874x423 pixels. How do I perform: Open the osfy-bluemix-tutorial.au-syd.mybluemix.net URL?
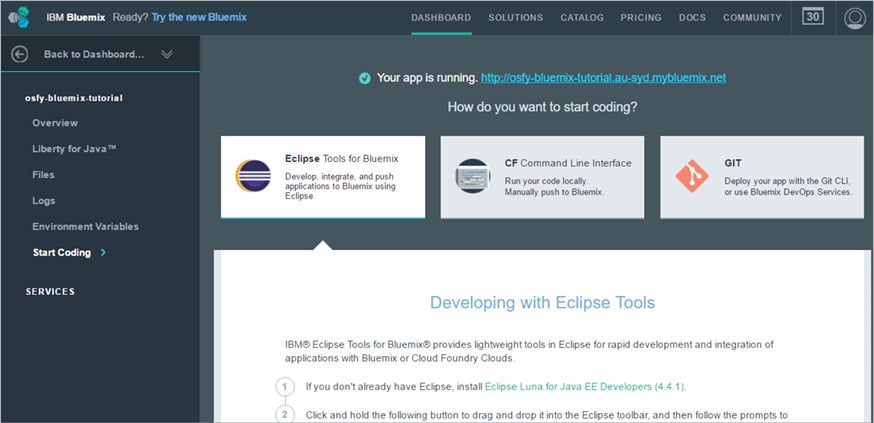603,78
